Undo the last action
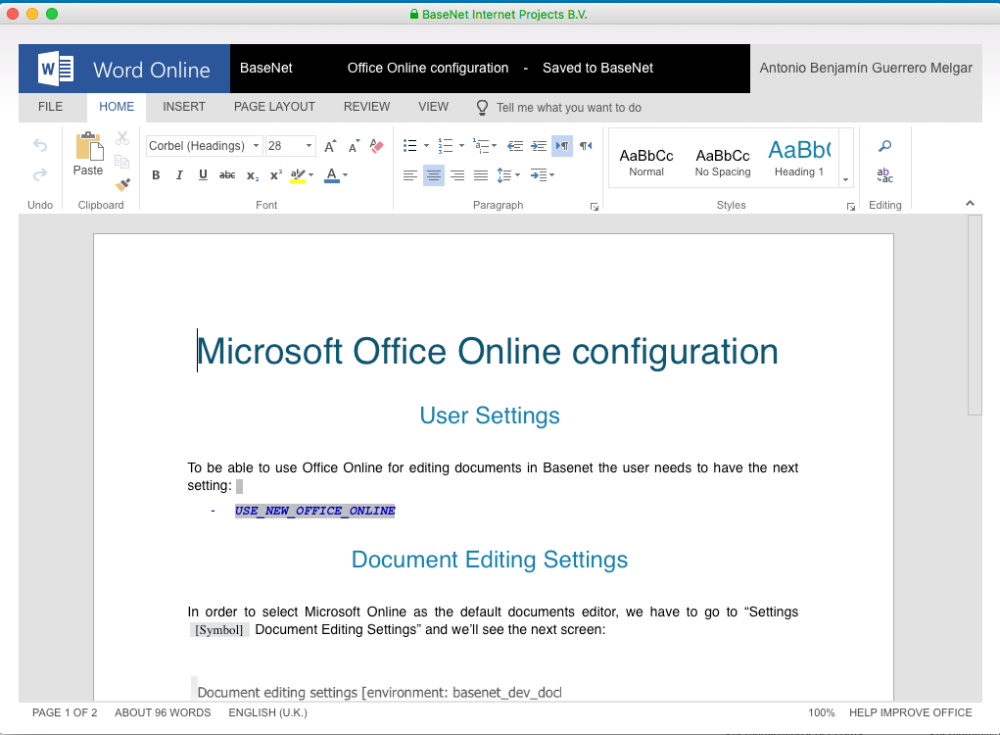This screenshot has height=735, width=1000. [x=40, y=145]
